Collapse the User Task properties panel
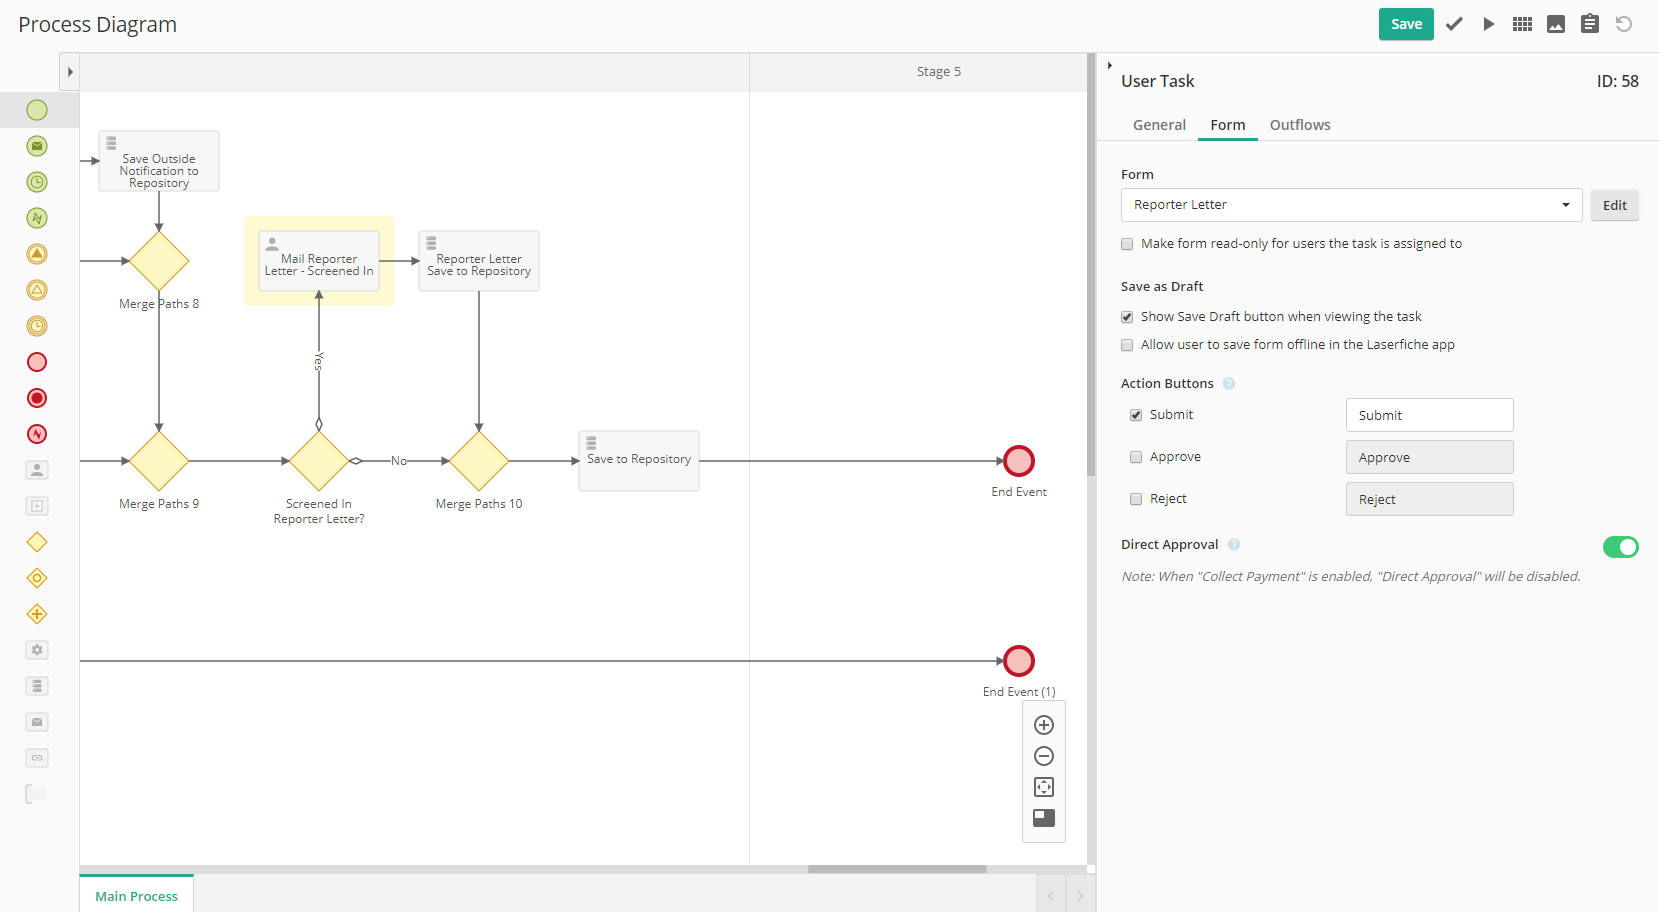The height and width of the screenshot is (912, 1659). [1110, 66]
